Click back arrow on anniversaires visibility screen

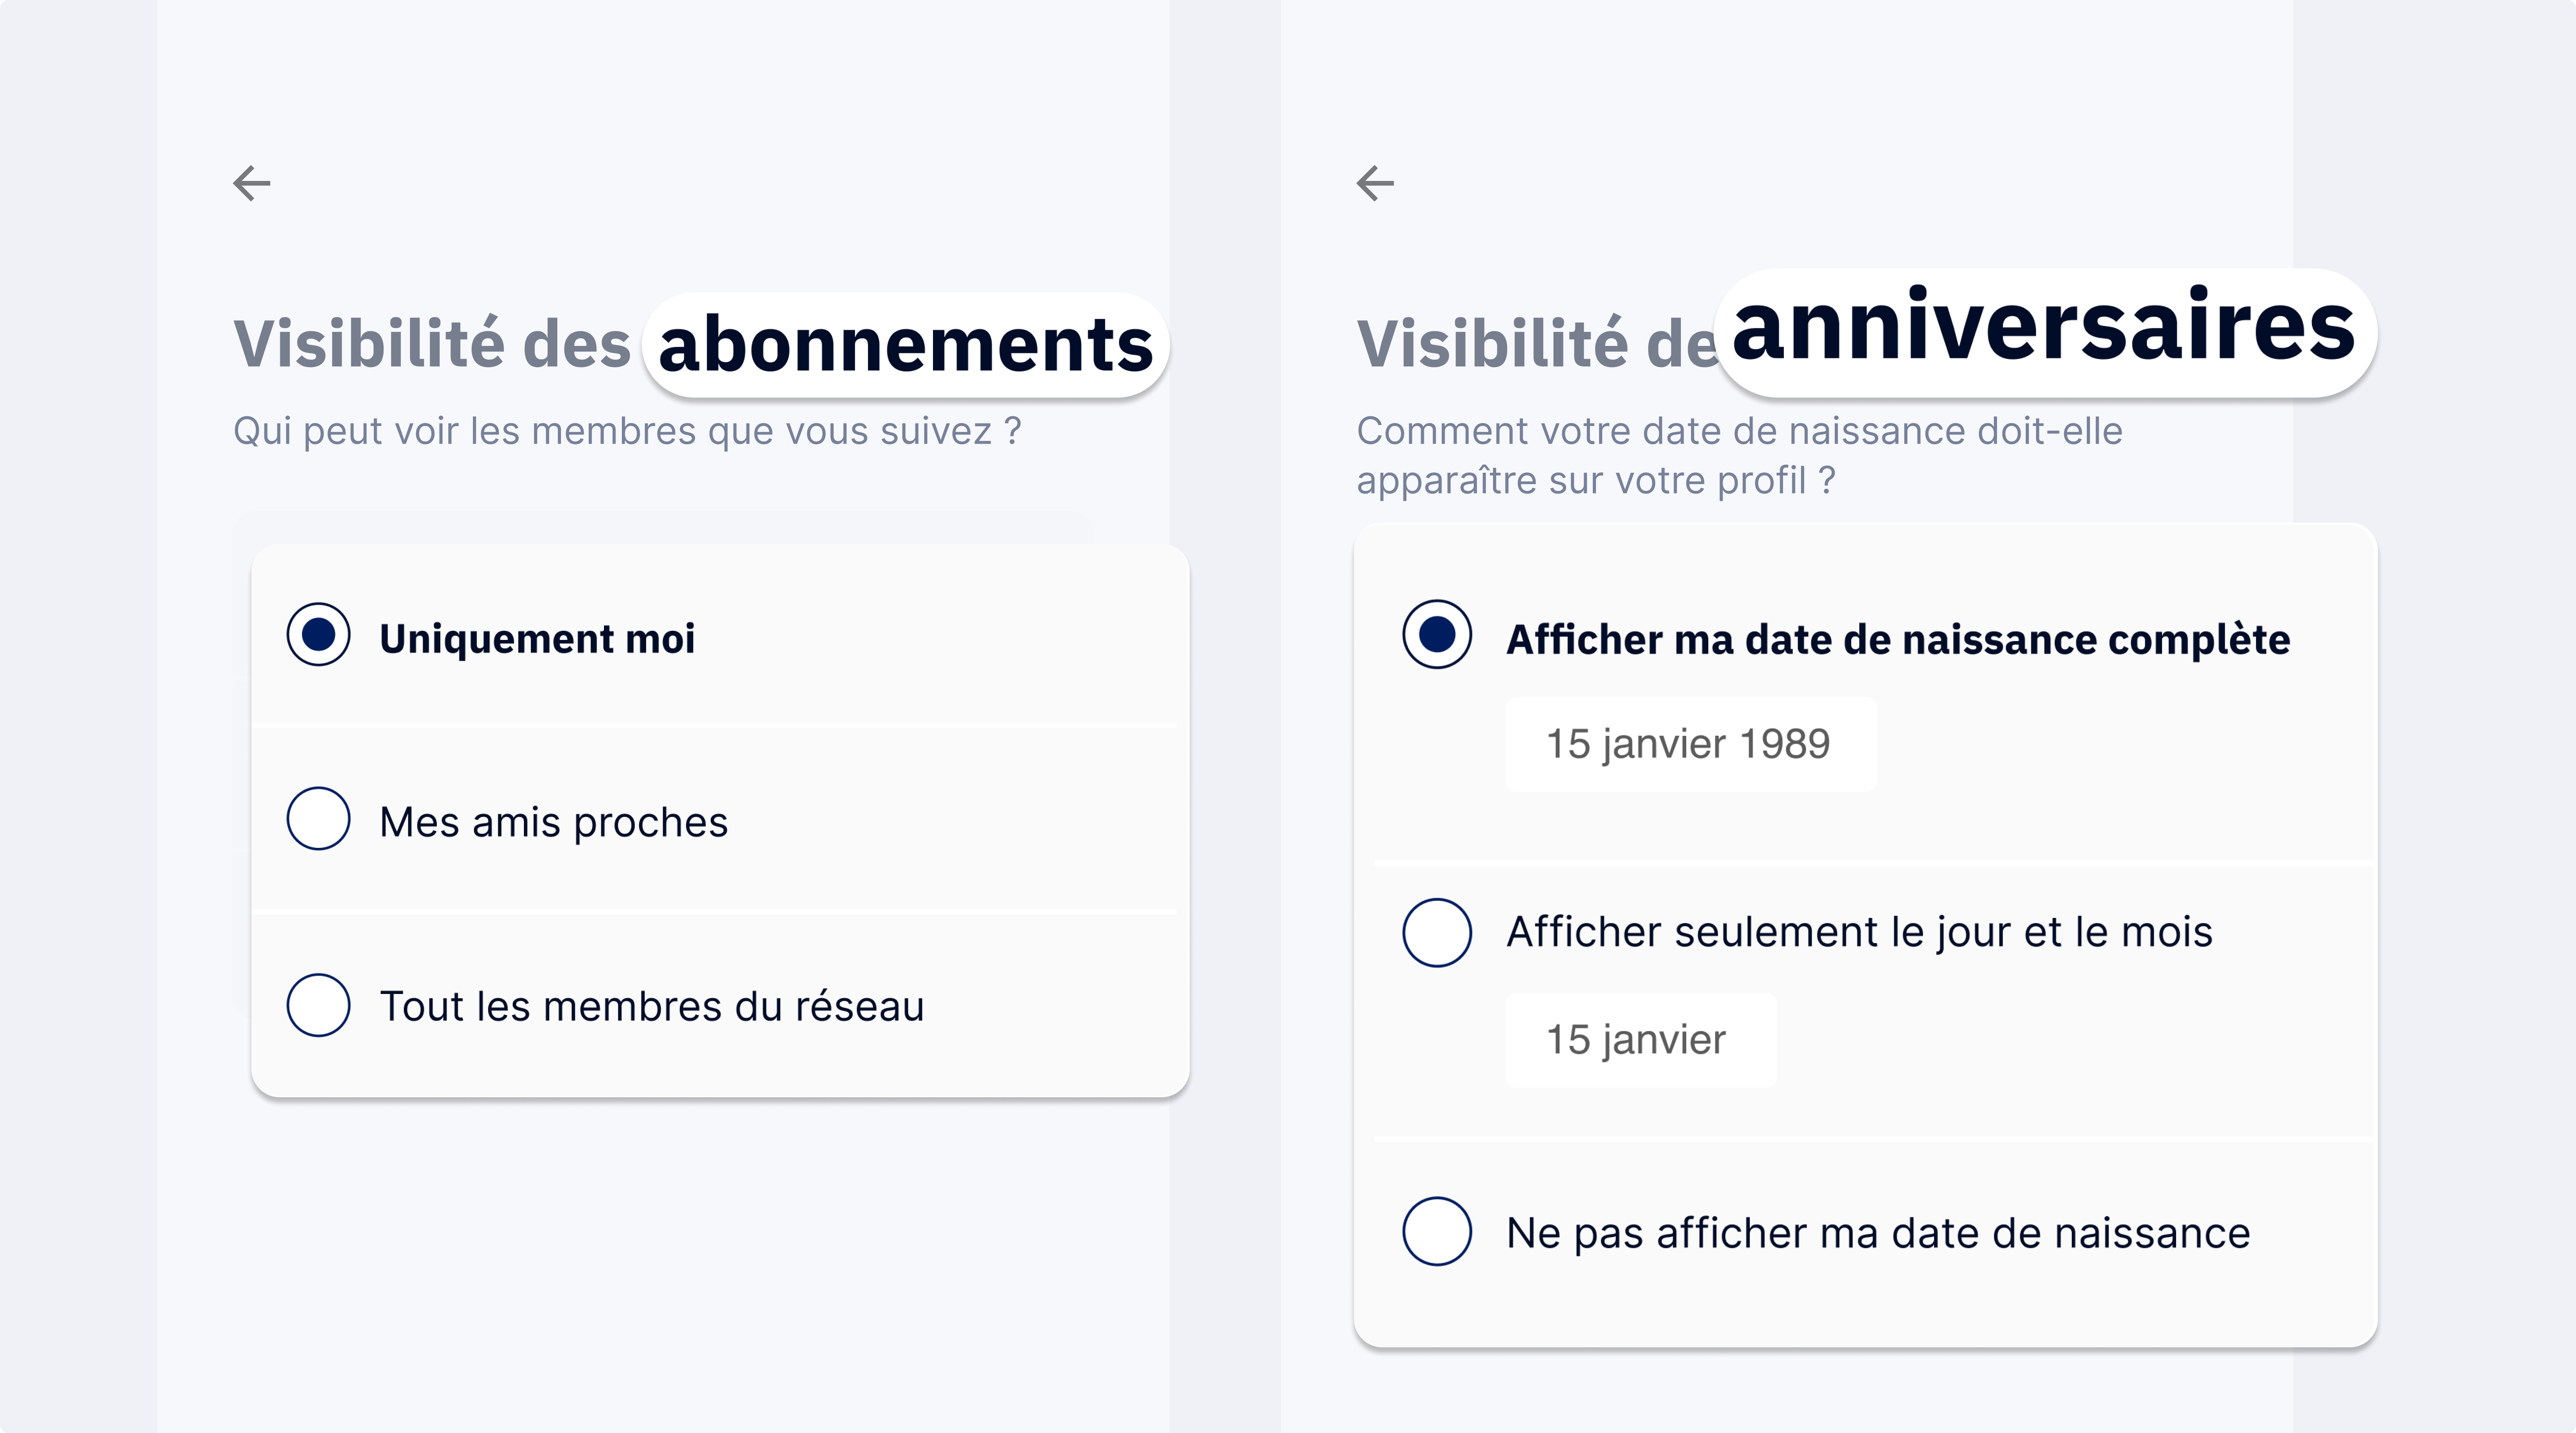click(x=1375, y=183)
